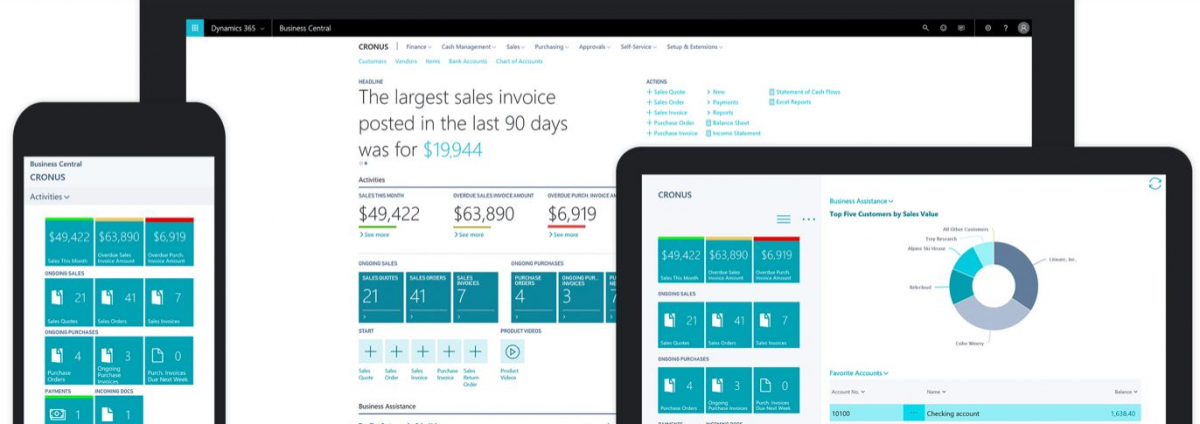This screenshot has height=424, width=1200.
Task: Click the $19,944 headline amount
Action: coord(453,150)
